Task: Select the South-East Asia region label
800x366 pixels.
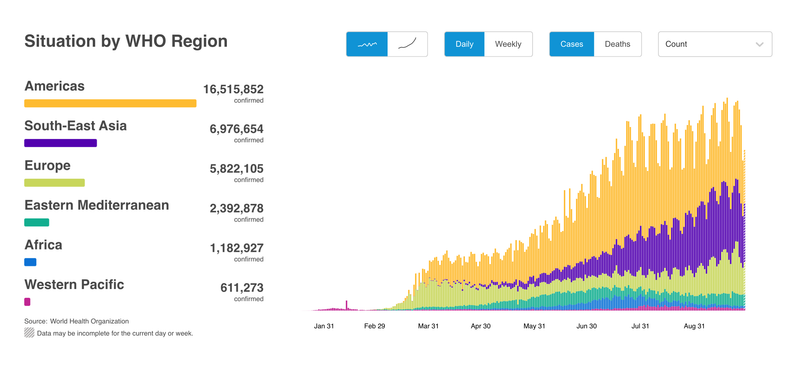Action: click(76, 126)
